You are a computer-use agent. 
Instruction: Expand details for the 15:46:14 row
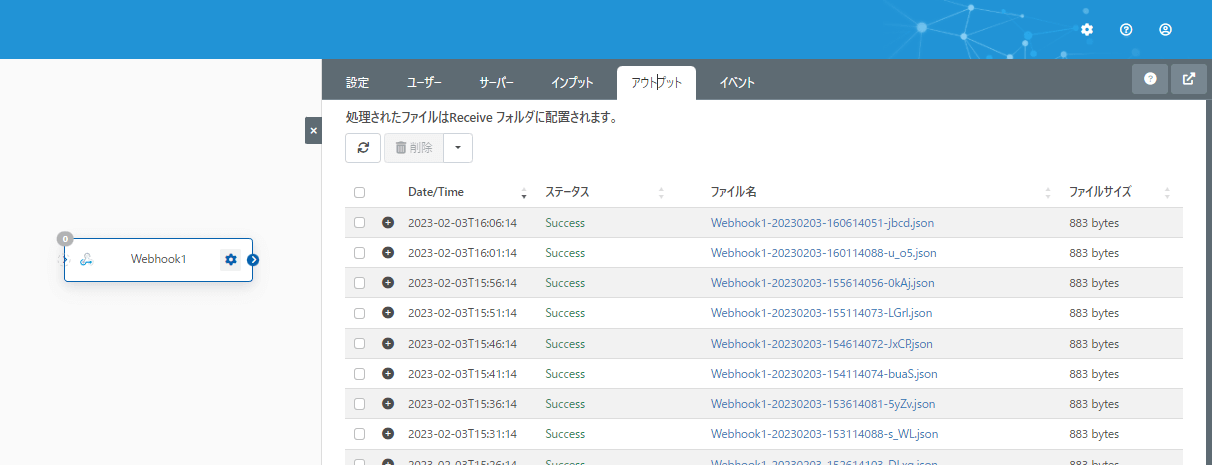(x=388, y=343)
